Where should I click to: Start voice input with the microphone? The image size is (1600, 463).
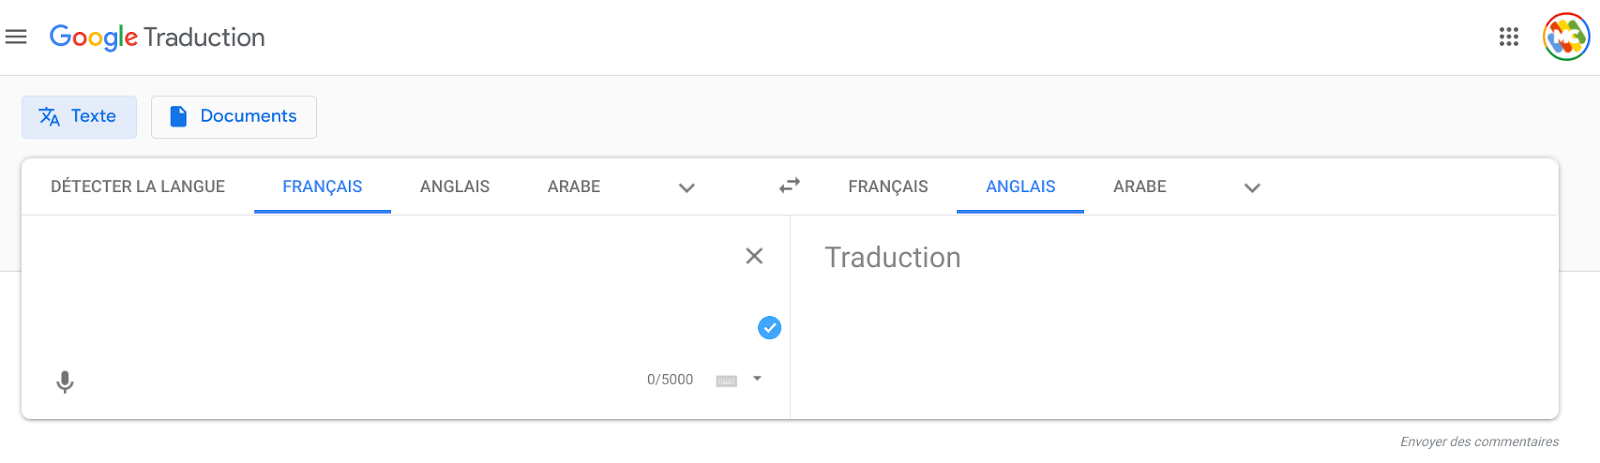pyautogui.click(x=65, y=382)
